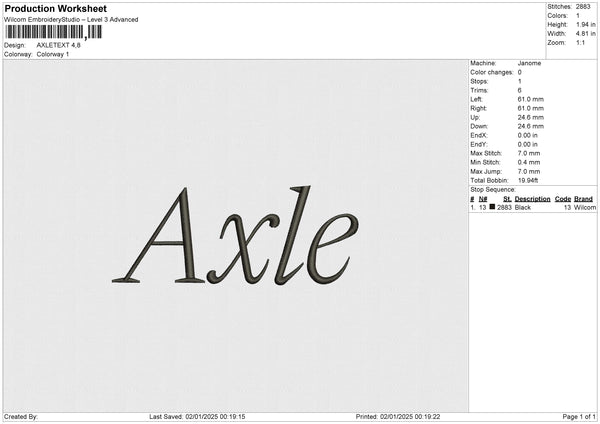This screenshot has height=424, width=600.
Task: Click the Production Worksheet title
Action: pos(55,8)
